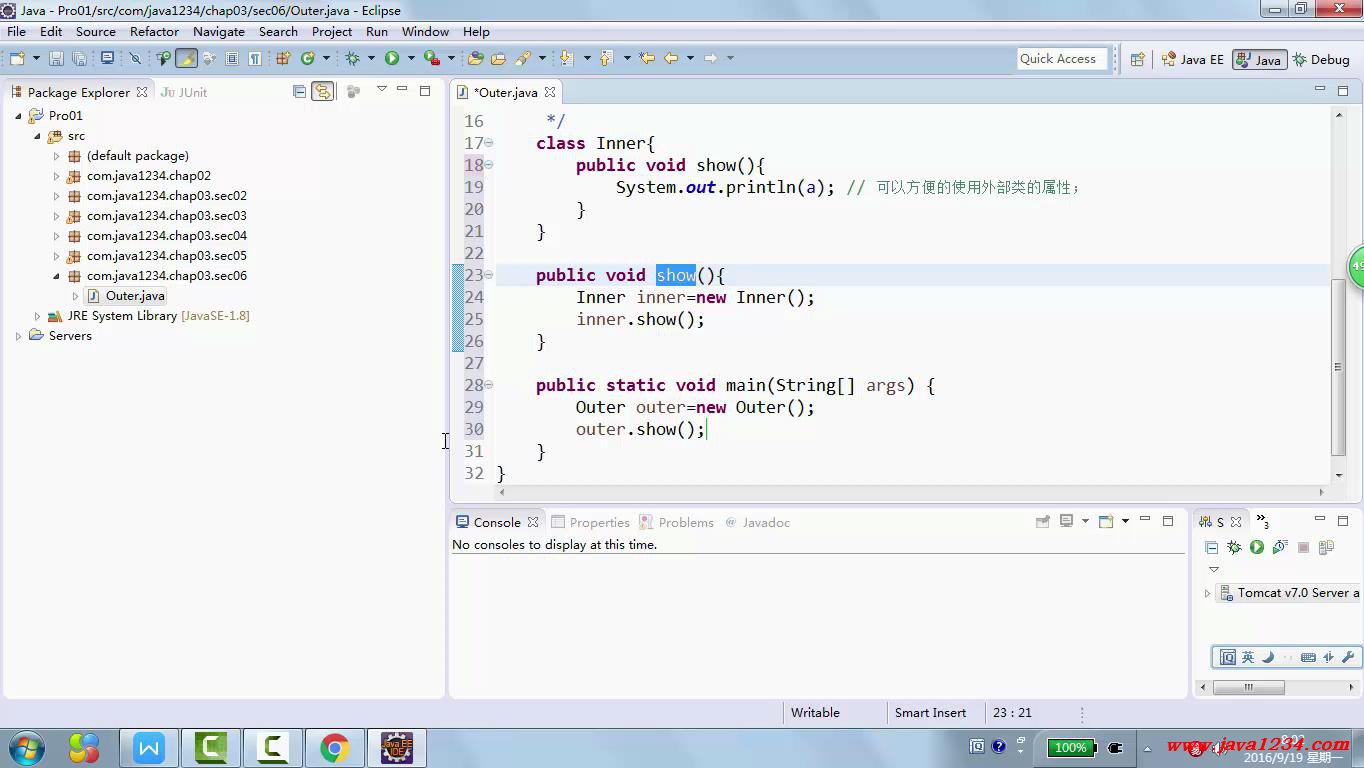Open the Navigate menu
The height and width of the screenshot is (768, 1364).
click(x=219, y=31)
